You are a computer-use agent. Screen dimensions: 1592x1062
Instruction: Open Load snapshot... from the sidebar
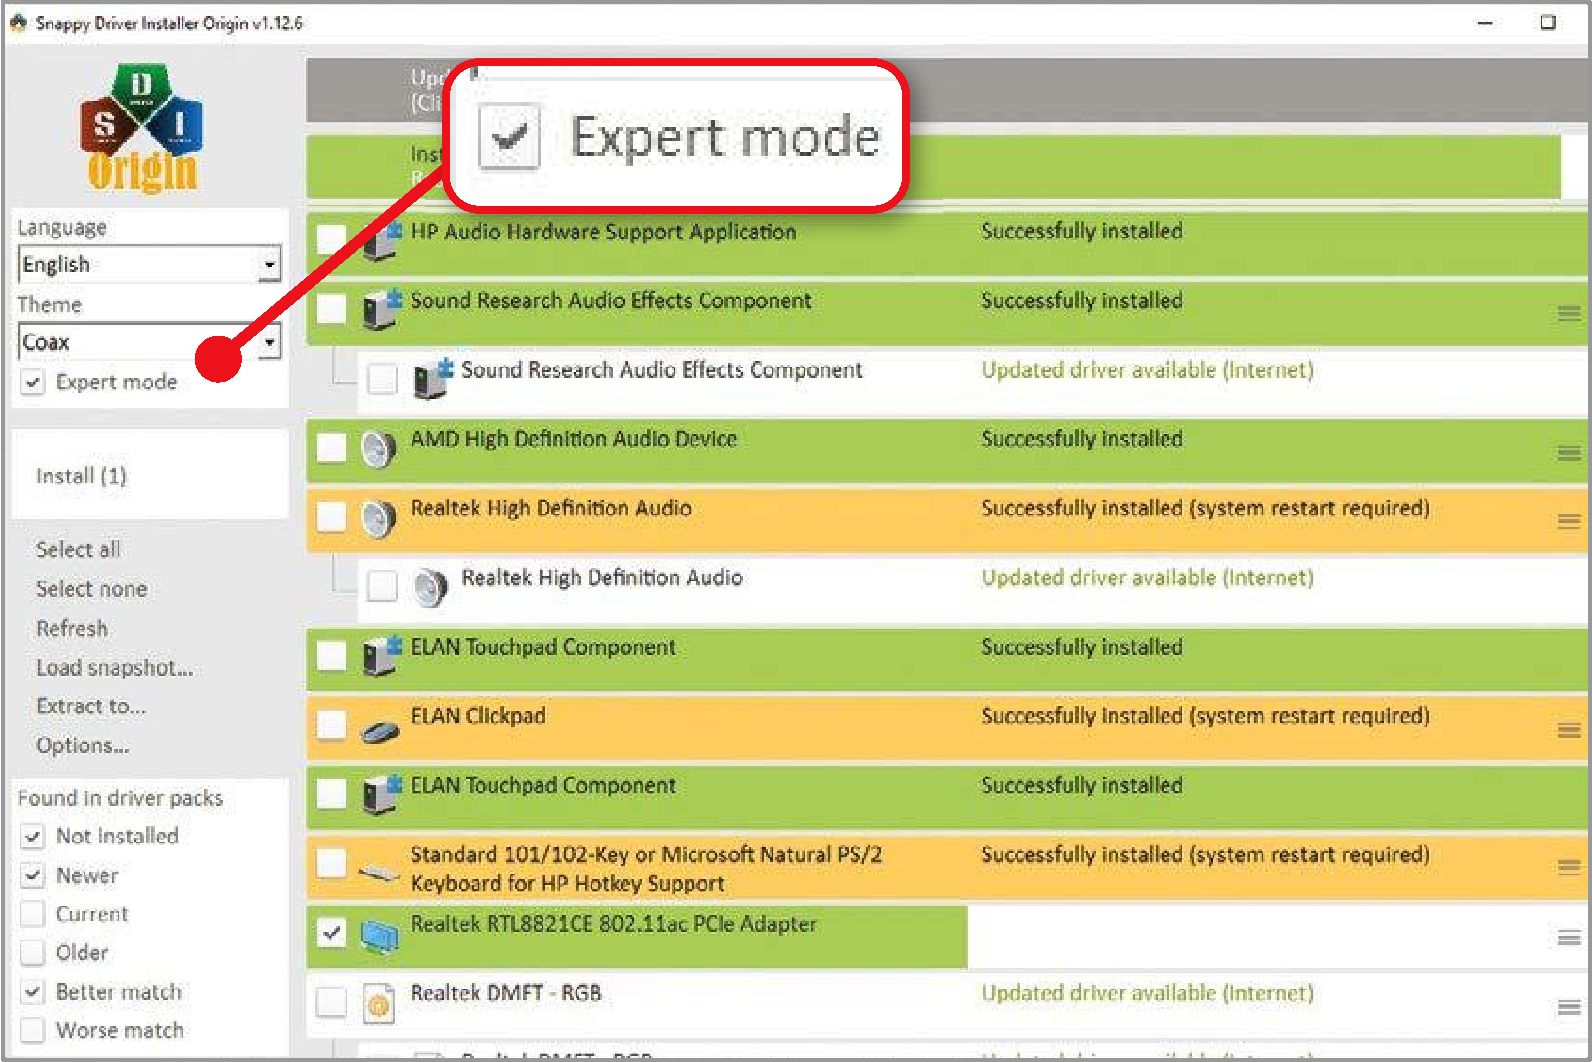(x=115, y=667)
